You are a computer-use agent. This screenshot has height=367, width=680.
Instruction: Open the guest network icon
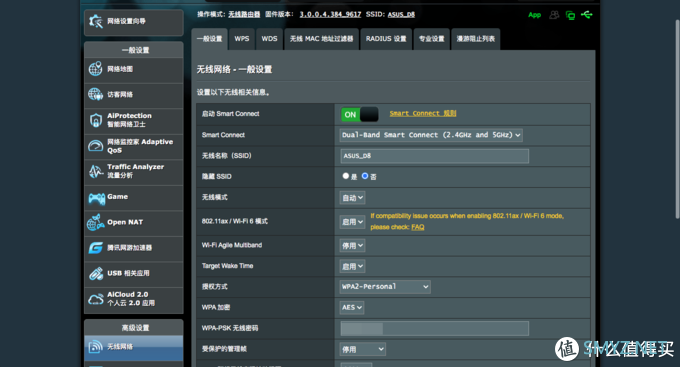tap(95, 94)
